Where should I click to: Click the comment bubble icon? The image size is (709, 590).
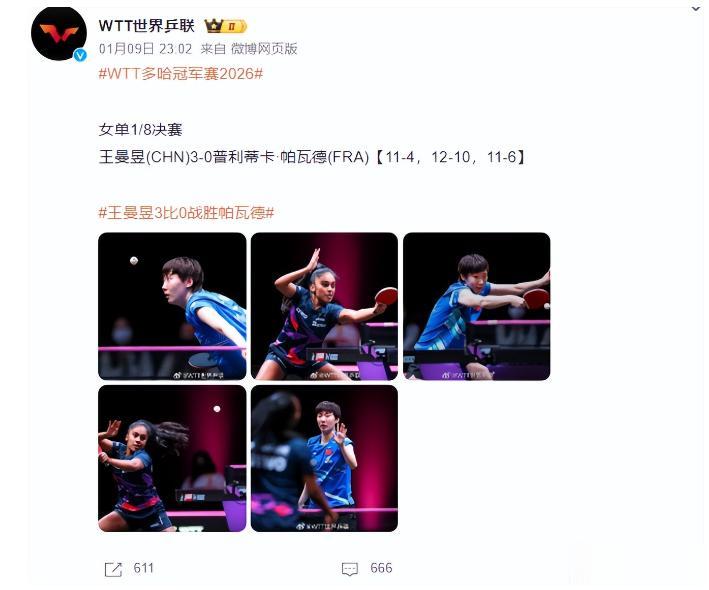tap(350, 569)
